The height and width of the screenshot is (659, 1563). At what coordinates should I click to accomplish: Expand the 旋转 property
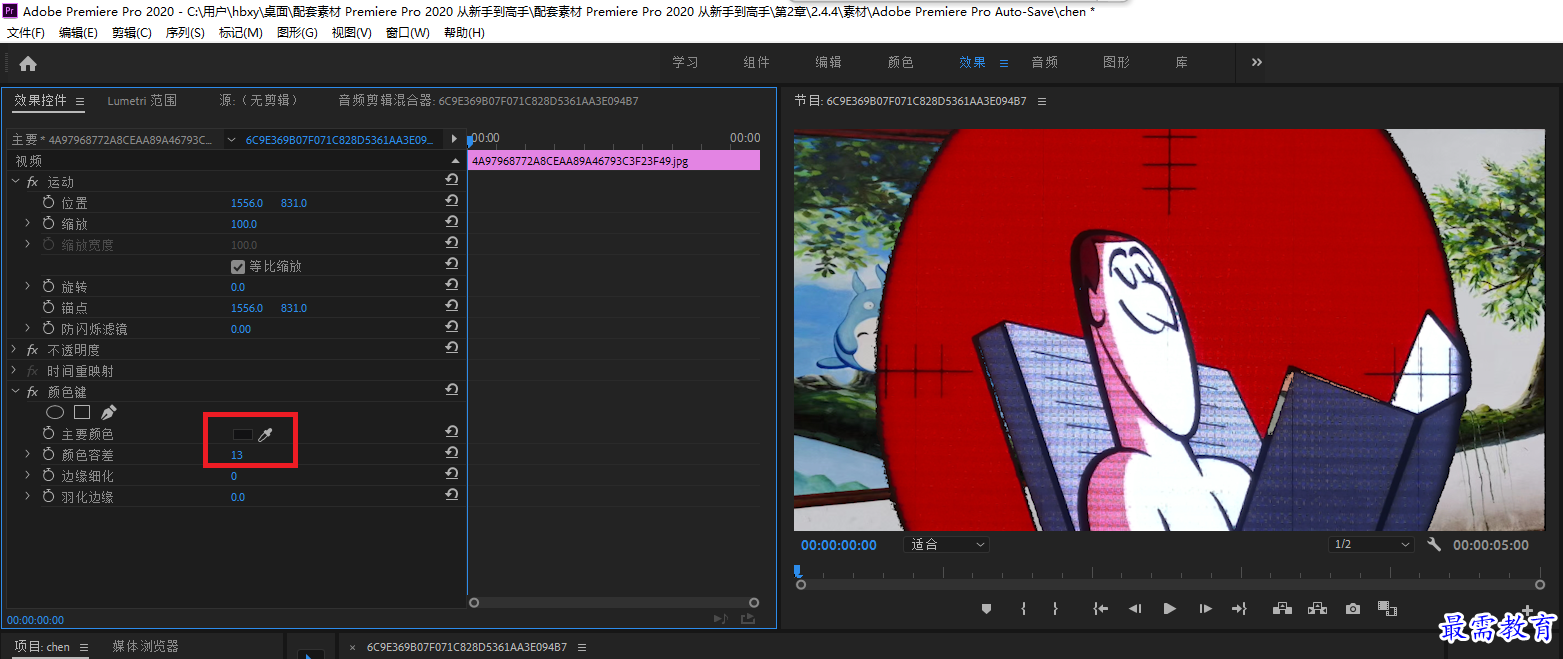point(28,286)
